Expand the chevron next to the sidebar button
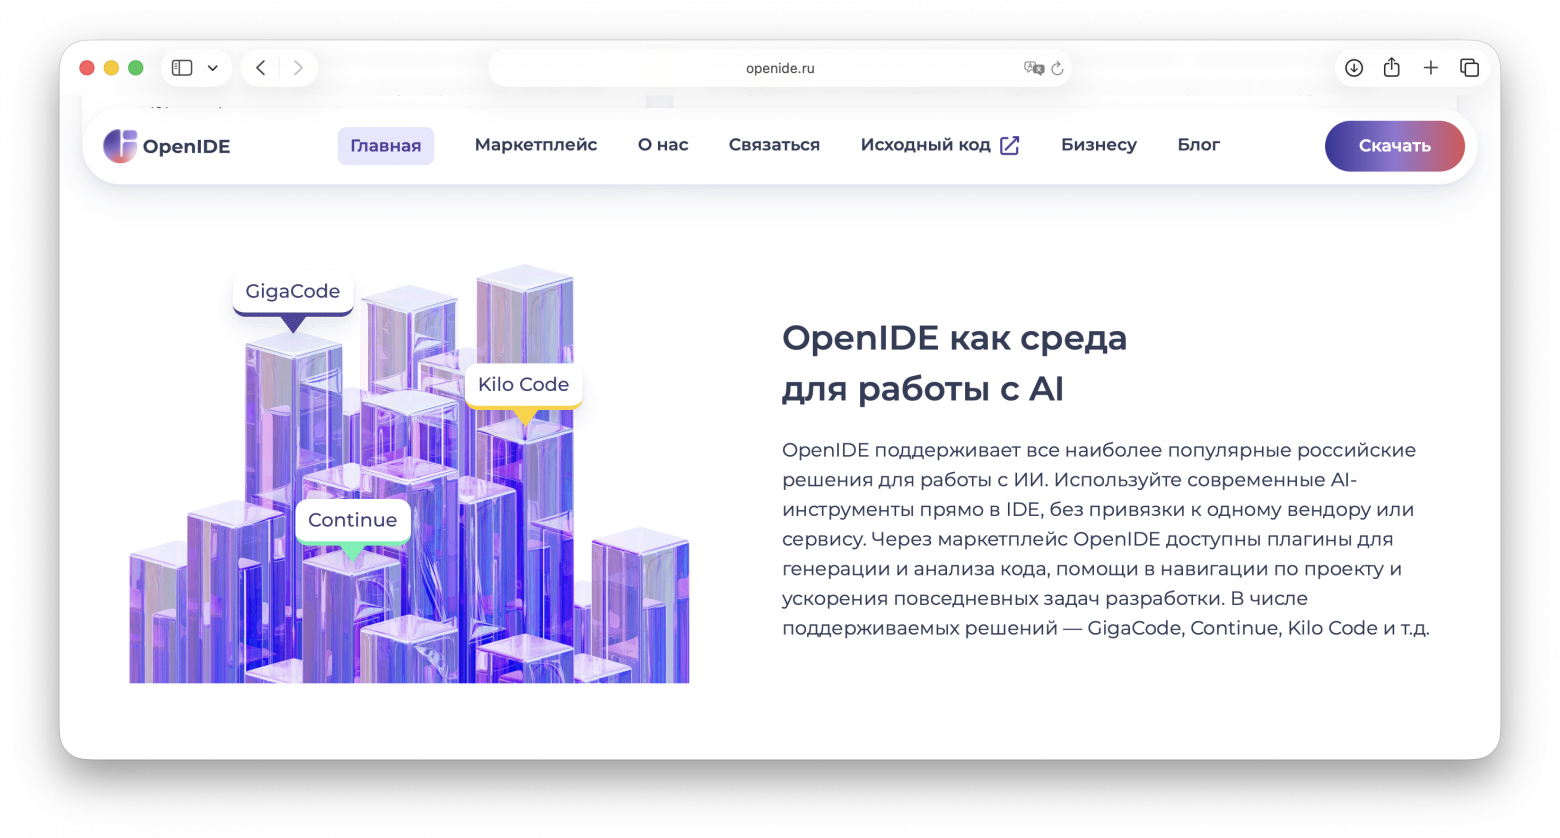 tap(212, 67)
